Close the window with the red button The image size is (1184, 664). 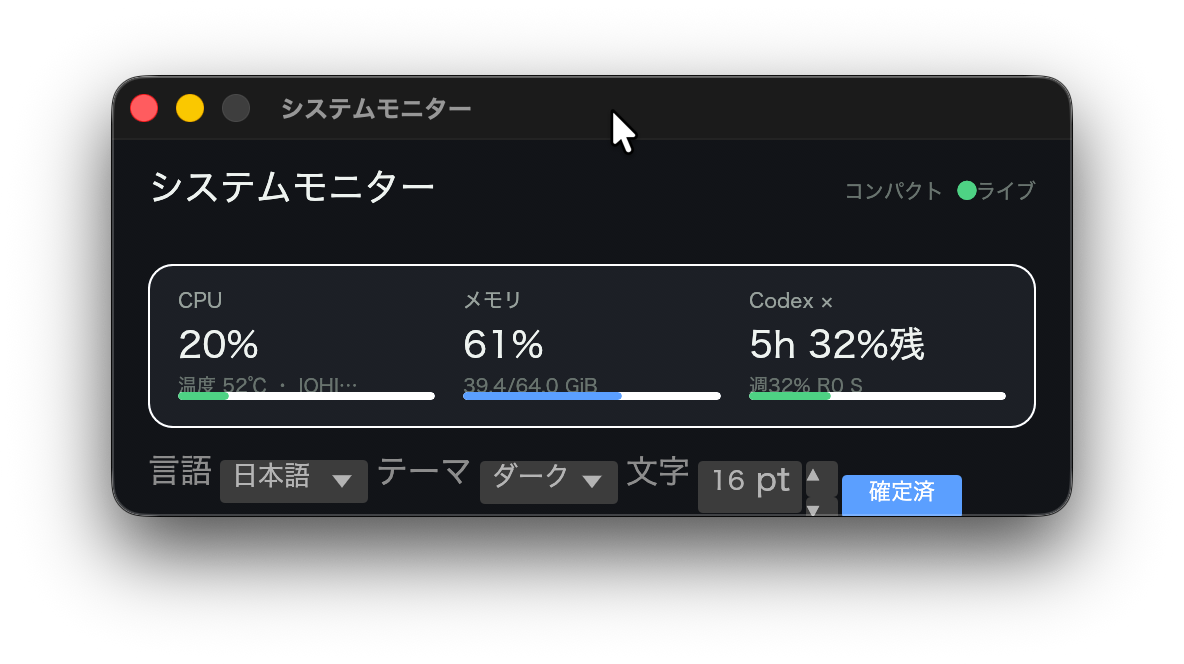[x=144, y=108]
